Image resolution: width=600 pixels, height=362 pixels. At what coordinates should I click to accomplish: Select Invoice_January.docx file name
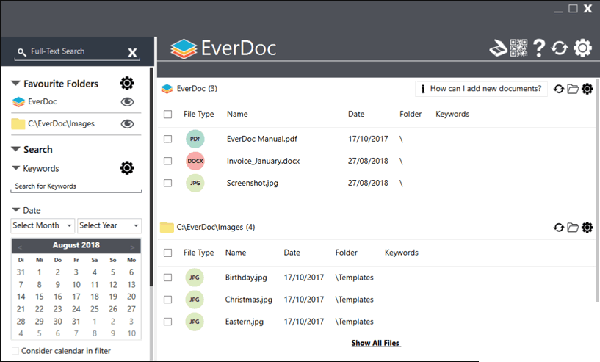[x=263, y=161]
